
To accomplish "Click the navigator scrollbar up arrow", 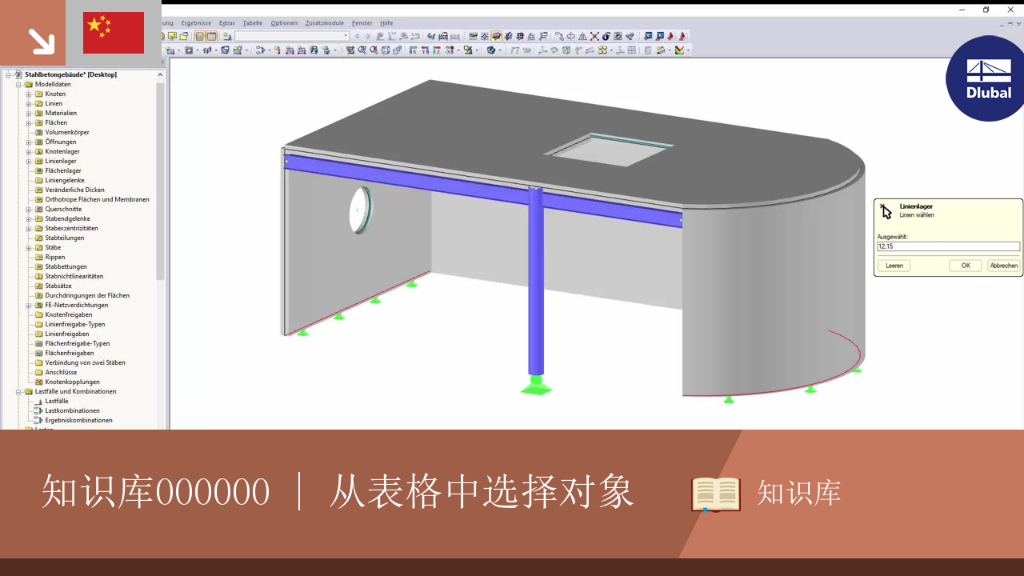I will point(160,75).
